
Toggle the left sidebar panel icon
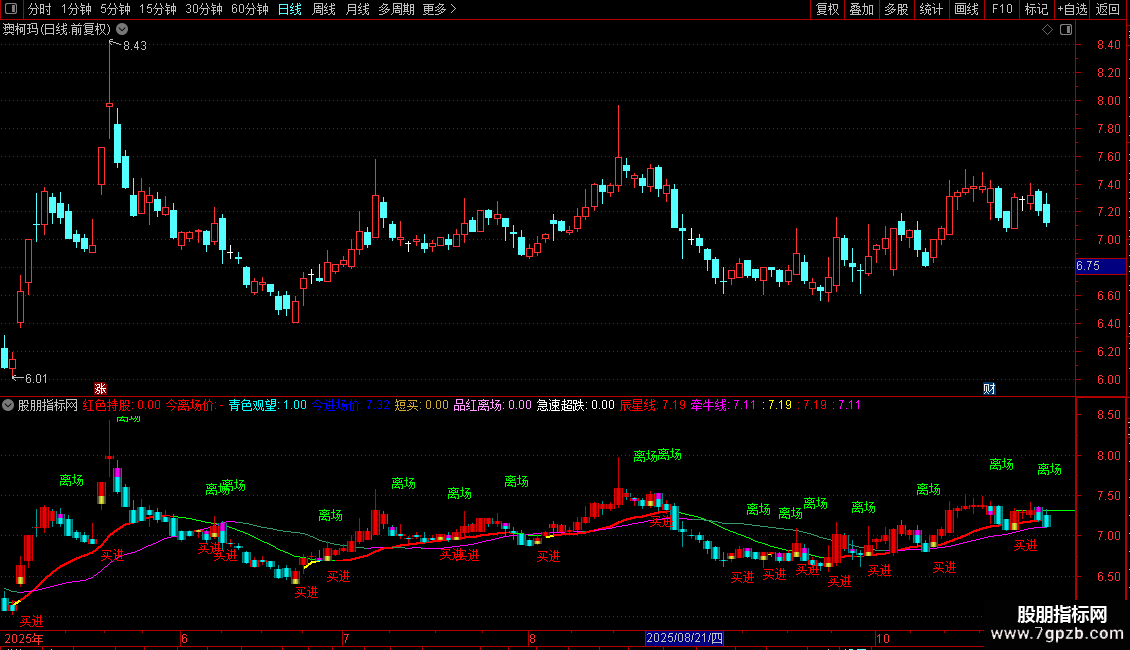click(x=11, y=9)
